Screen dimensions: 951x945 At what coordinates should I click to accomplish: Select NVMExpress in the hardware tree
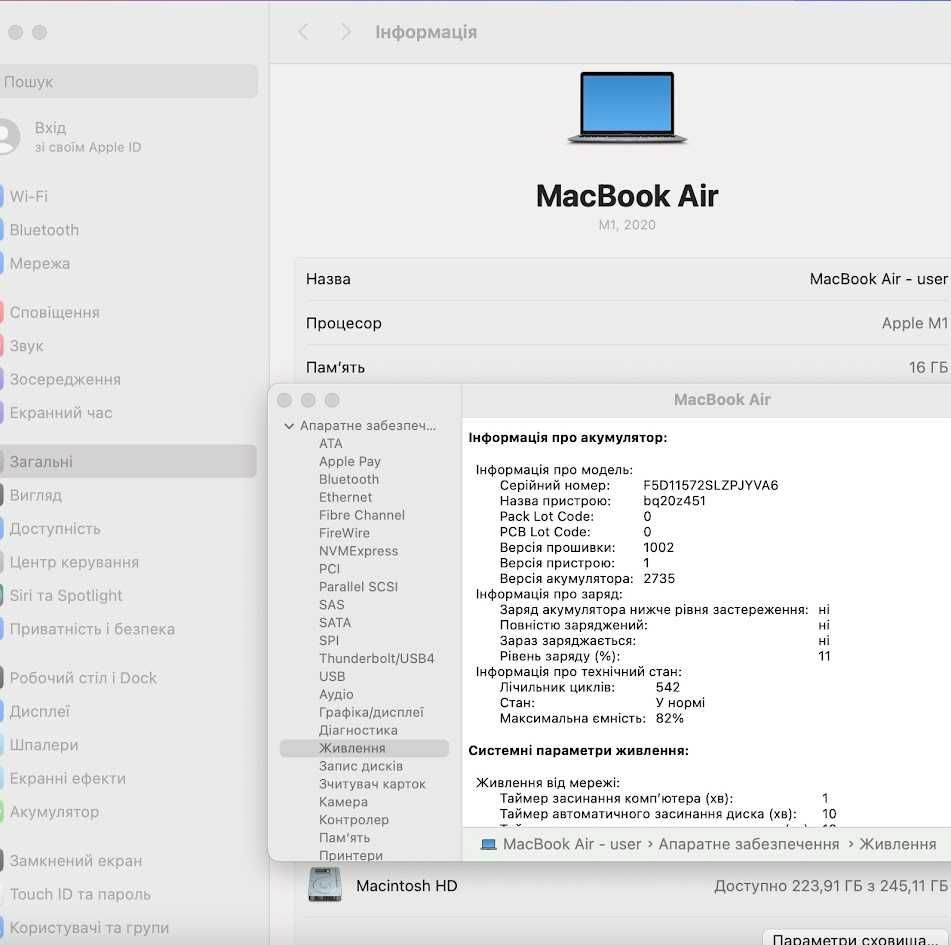[358, 551]
